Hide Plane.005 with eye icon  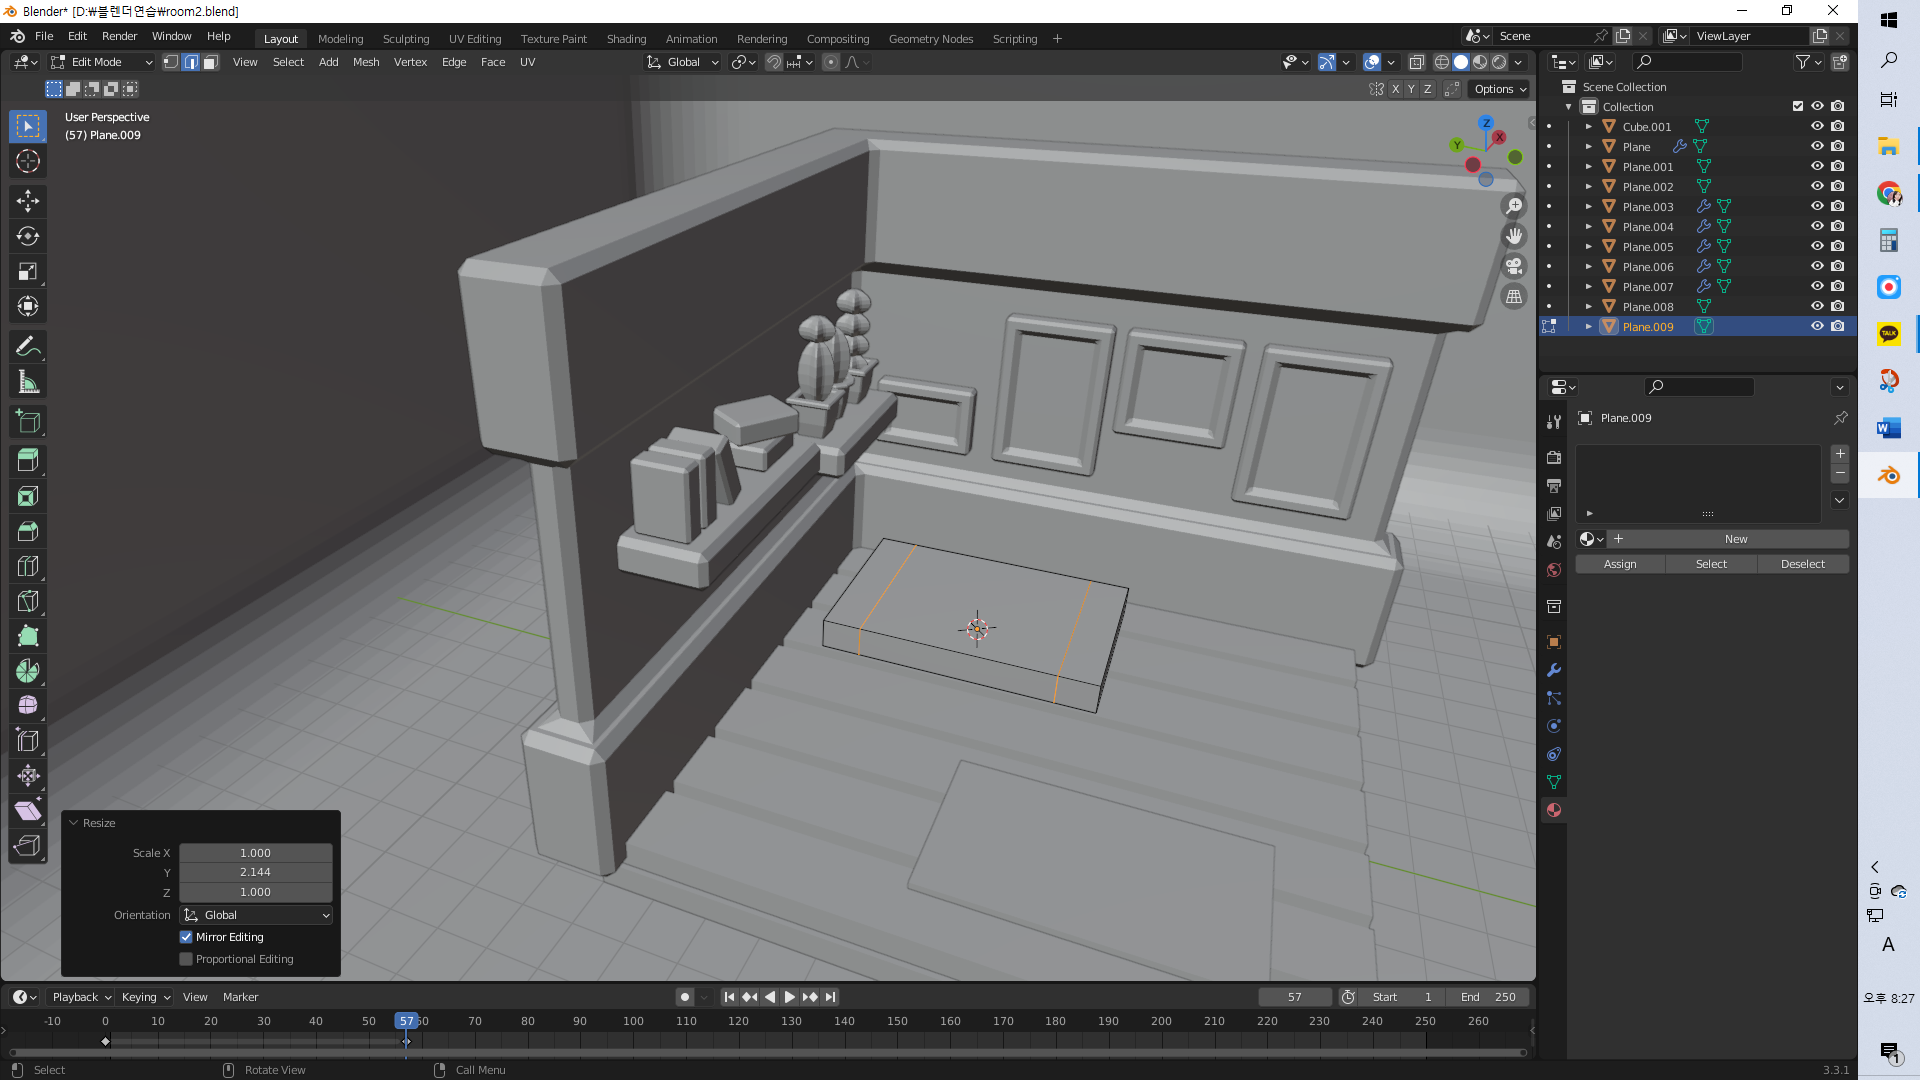tap(1817, 246)
